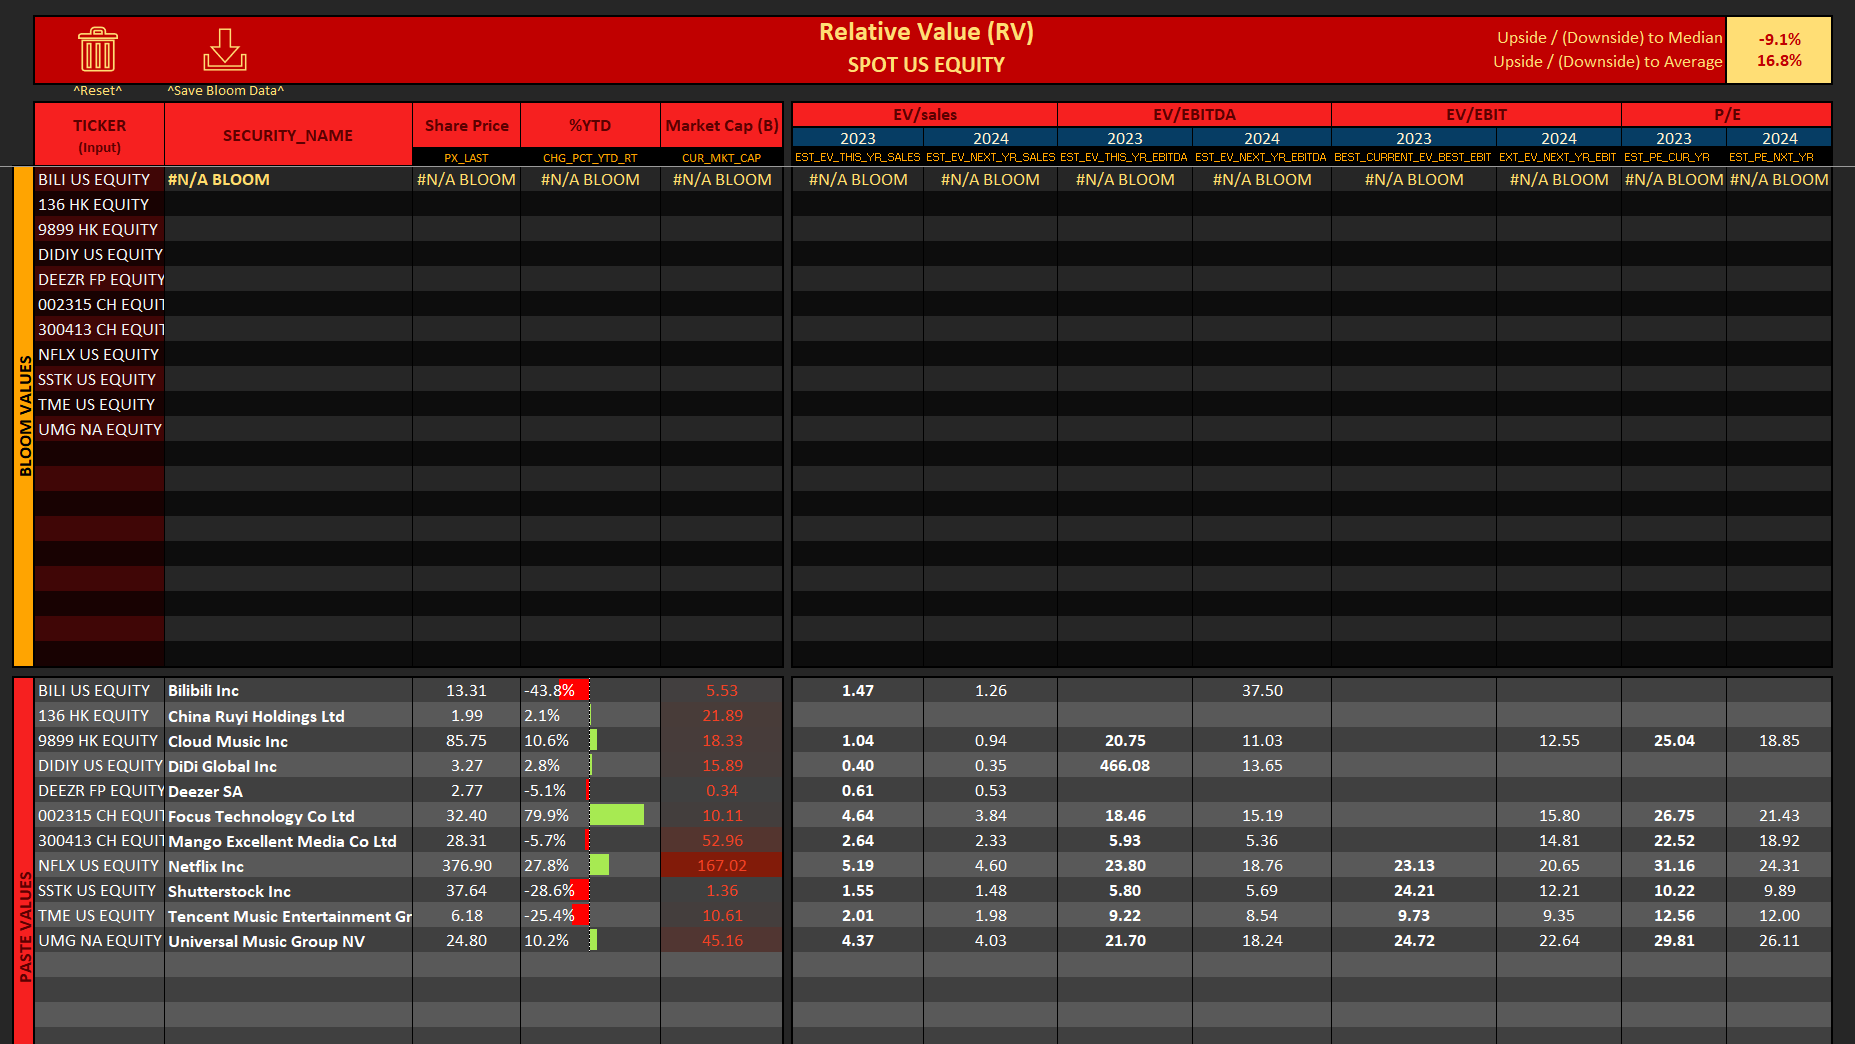Click the Focus Technology 79.9% YTD bar cell
Viewport: 1855px width, 1044px height.
(590, 816)
